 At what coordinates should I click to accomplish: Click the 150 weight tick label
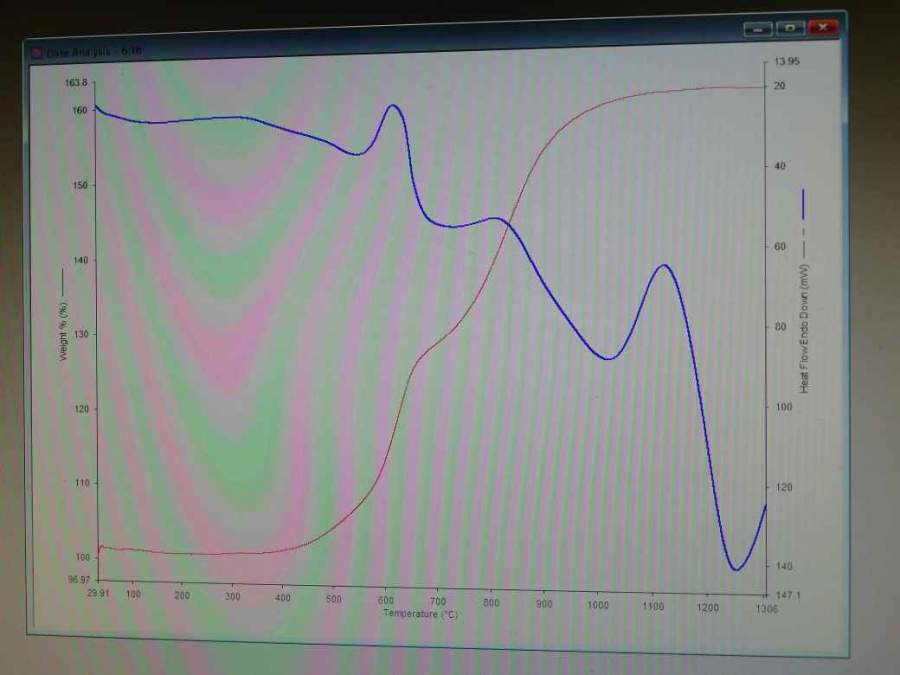click(81, 185)
